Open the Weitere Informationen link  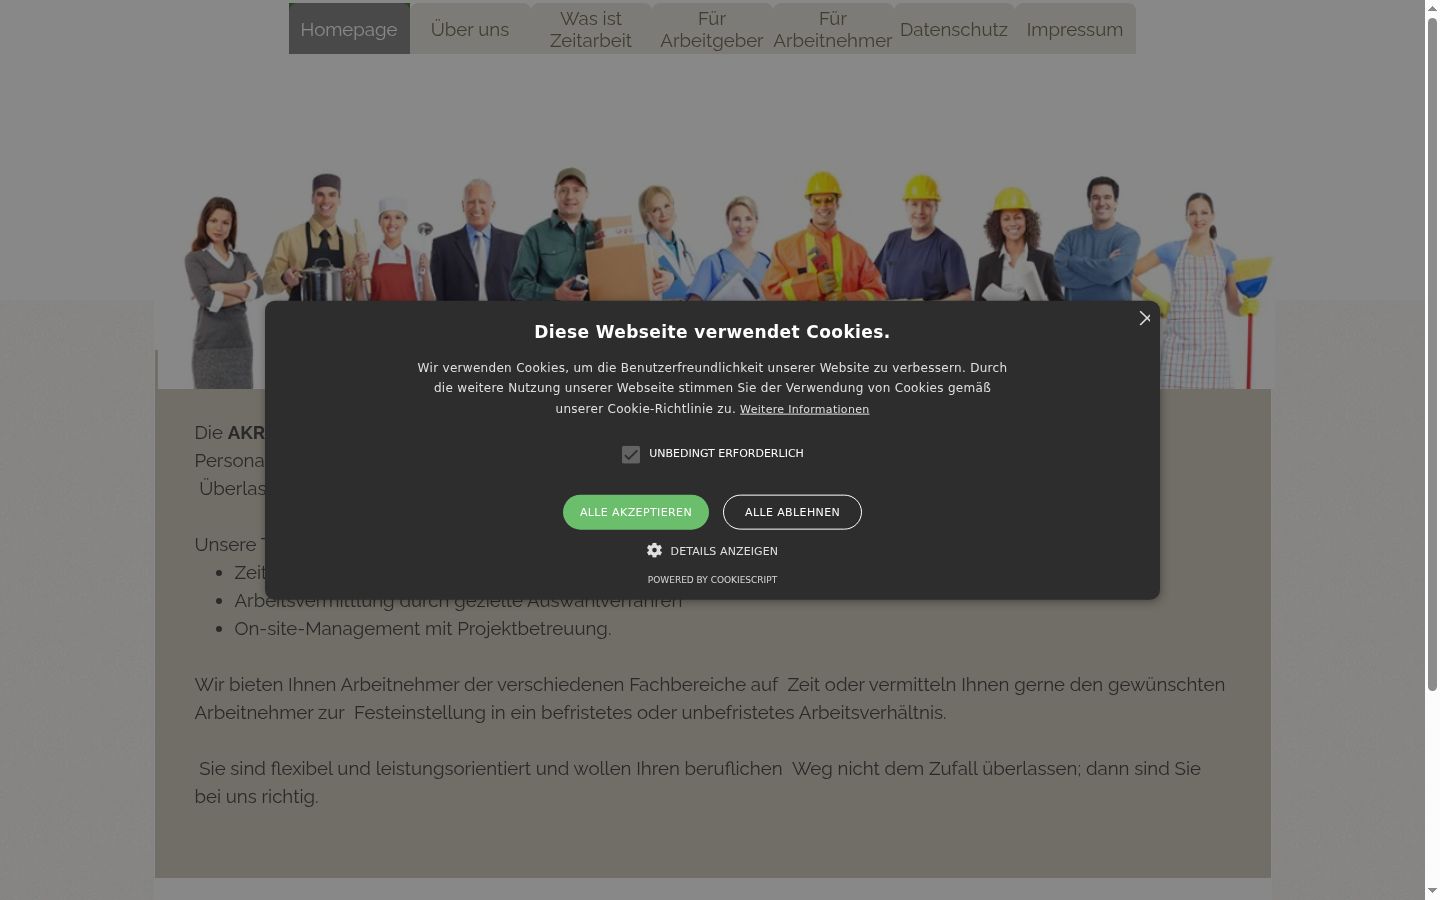[x=804, y=409]
